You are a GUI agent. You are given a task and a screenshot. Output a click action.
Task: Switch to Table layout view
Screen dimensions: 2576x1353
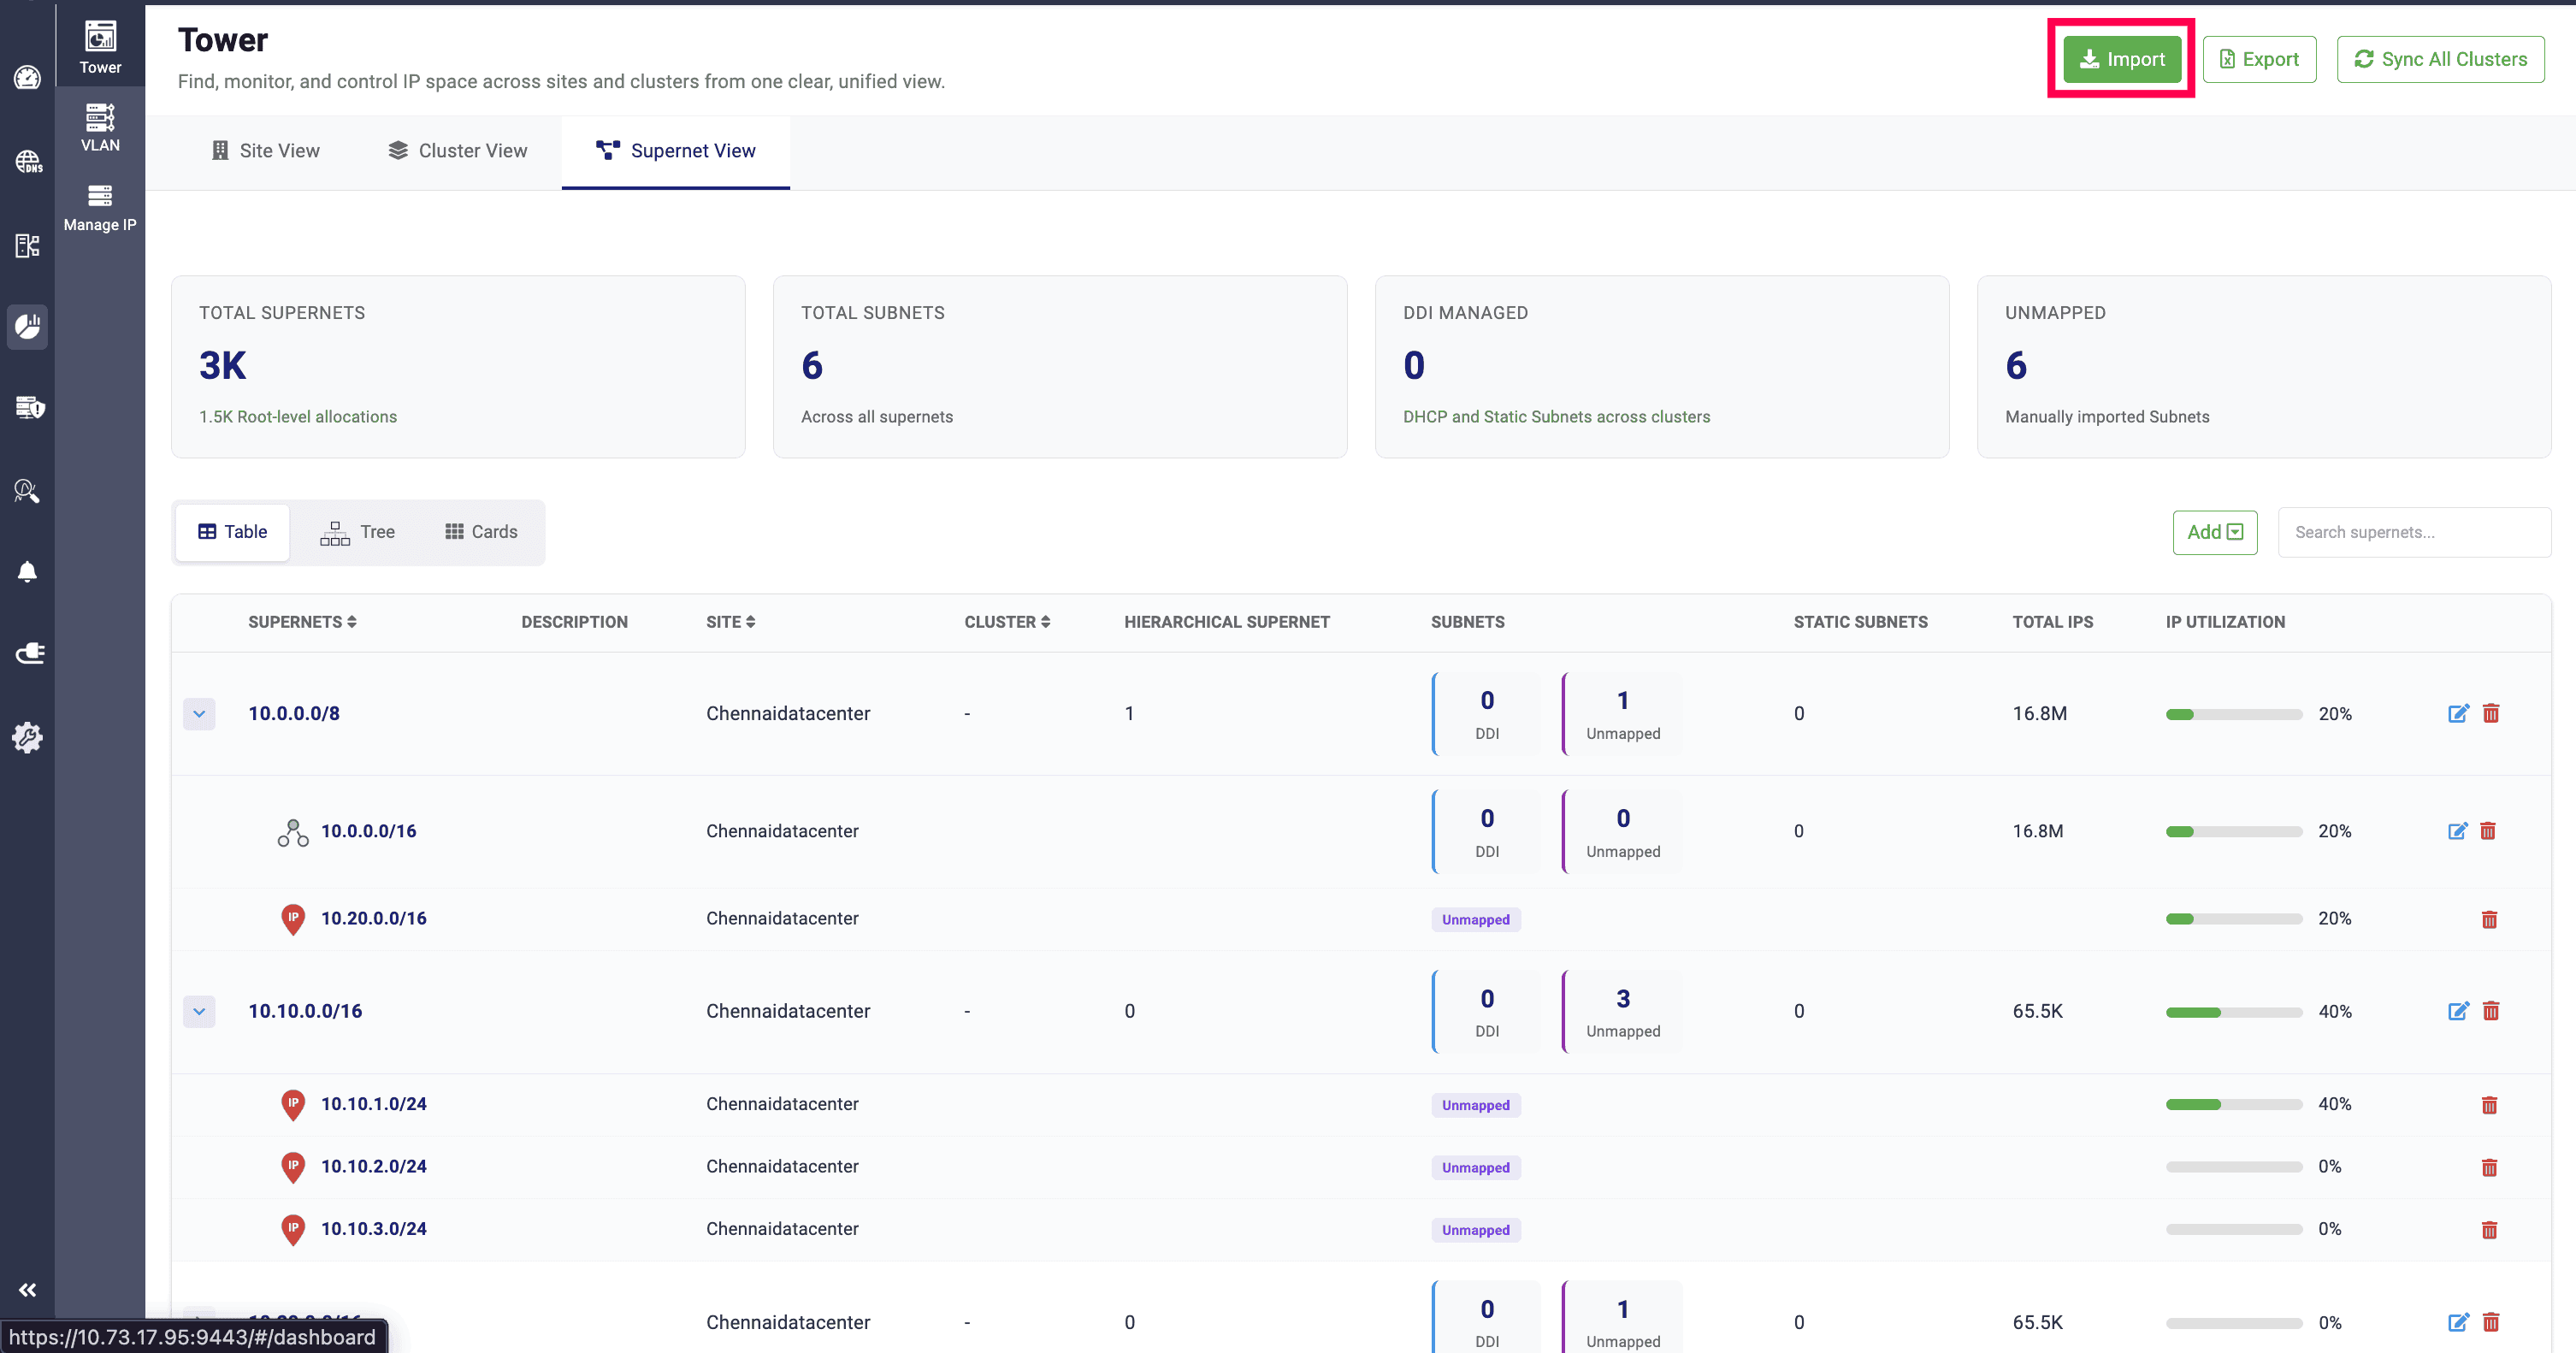click(x=232, y=532)
